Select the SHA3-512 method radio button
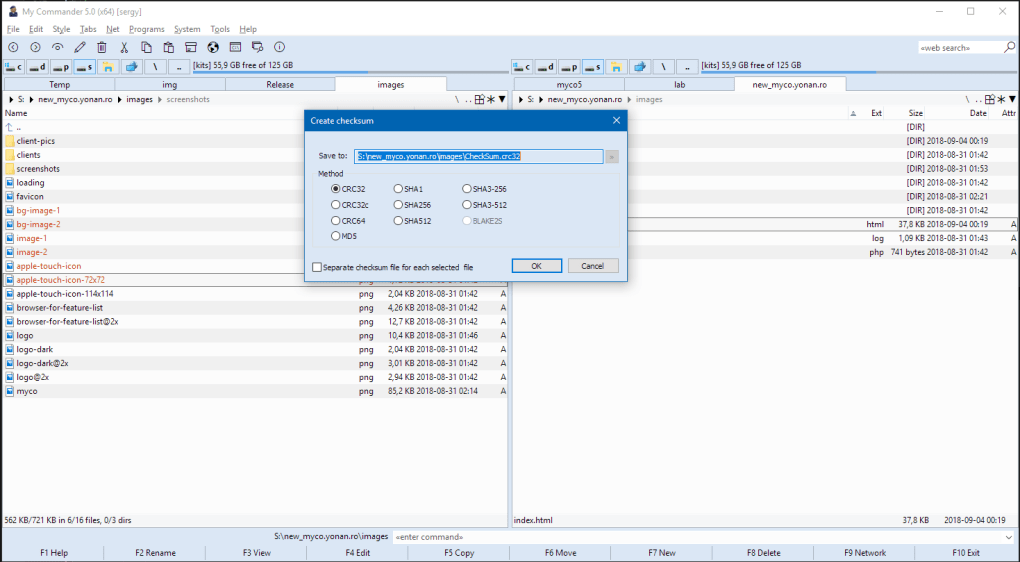This screenshot has height=562, width=1020. click(467, 204)
